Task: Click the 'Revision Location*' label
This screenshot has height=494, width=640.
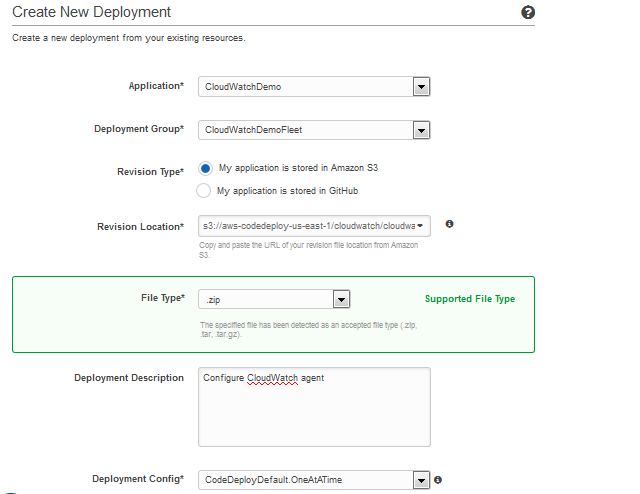Action: point(140,227)
